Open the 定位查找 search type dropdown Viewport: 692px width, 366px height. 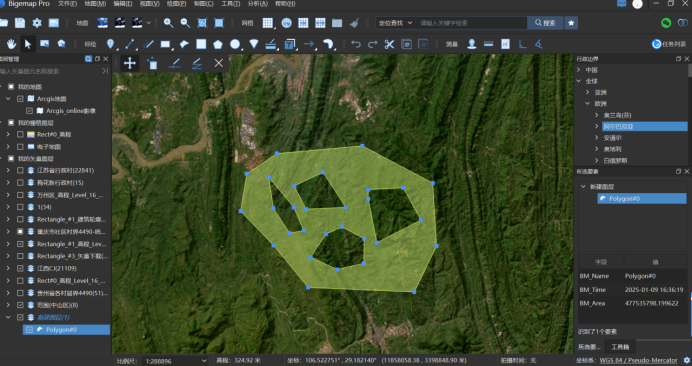(x=395, y=23)
